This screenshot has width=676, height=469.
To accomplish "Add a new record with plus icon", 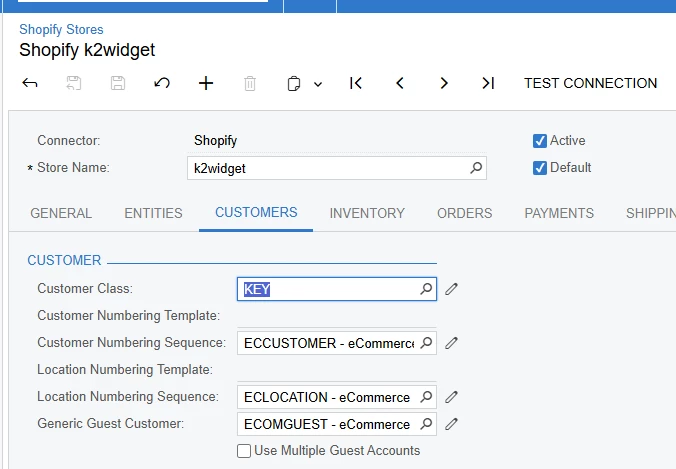I will (x=206, y=83).
